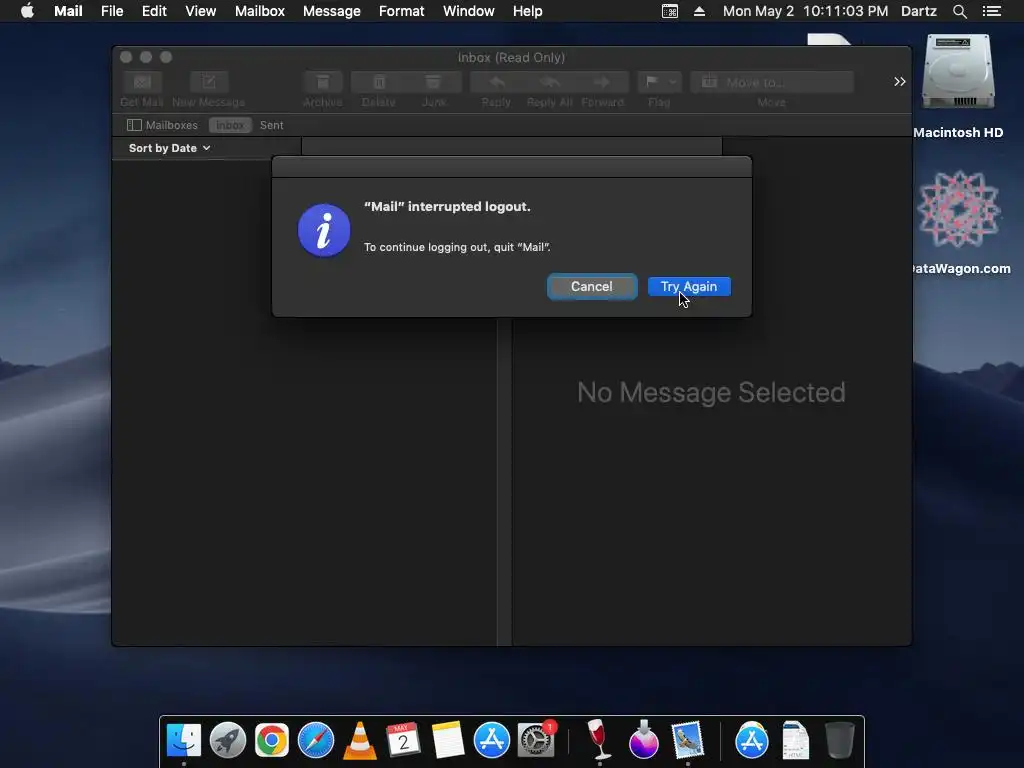Screen dimensions: 1024x768
Task: Open the View menu
Action: (200, 11)
